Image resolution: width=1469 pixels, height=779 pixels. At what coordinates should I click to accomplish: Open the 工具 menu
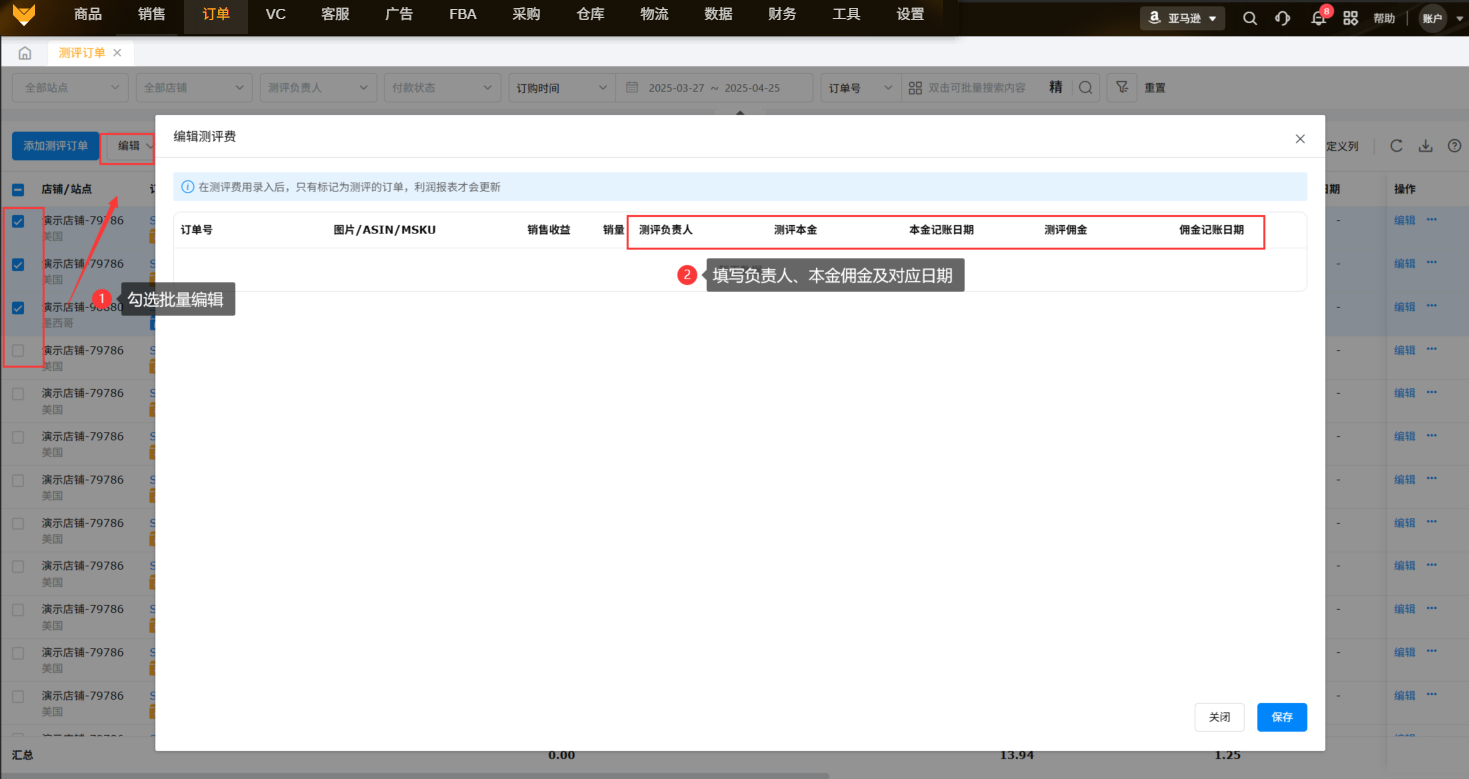[846, 14]
